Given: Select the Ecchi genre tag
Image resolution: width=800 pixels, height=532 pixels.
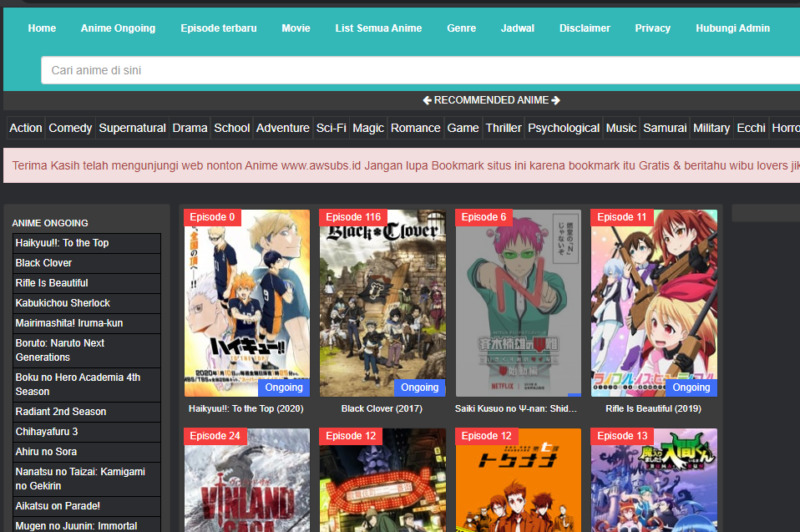Looking at the screenshot, I should pos(751,128).
